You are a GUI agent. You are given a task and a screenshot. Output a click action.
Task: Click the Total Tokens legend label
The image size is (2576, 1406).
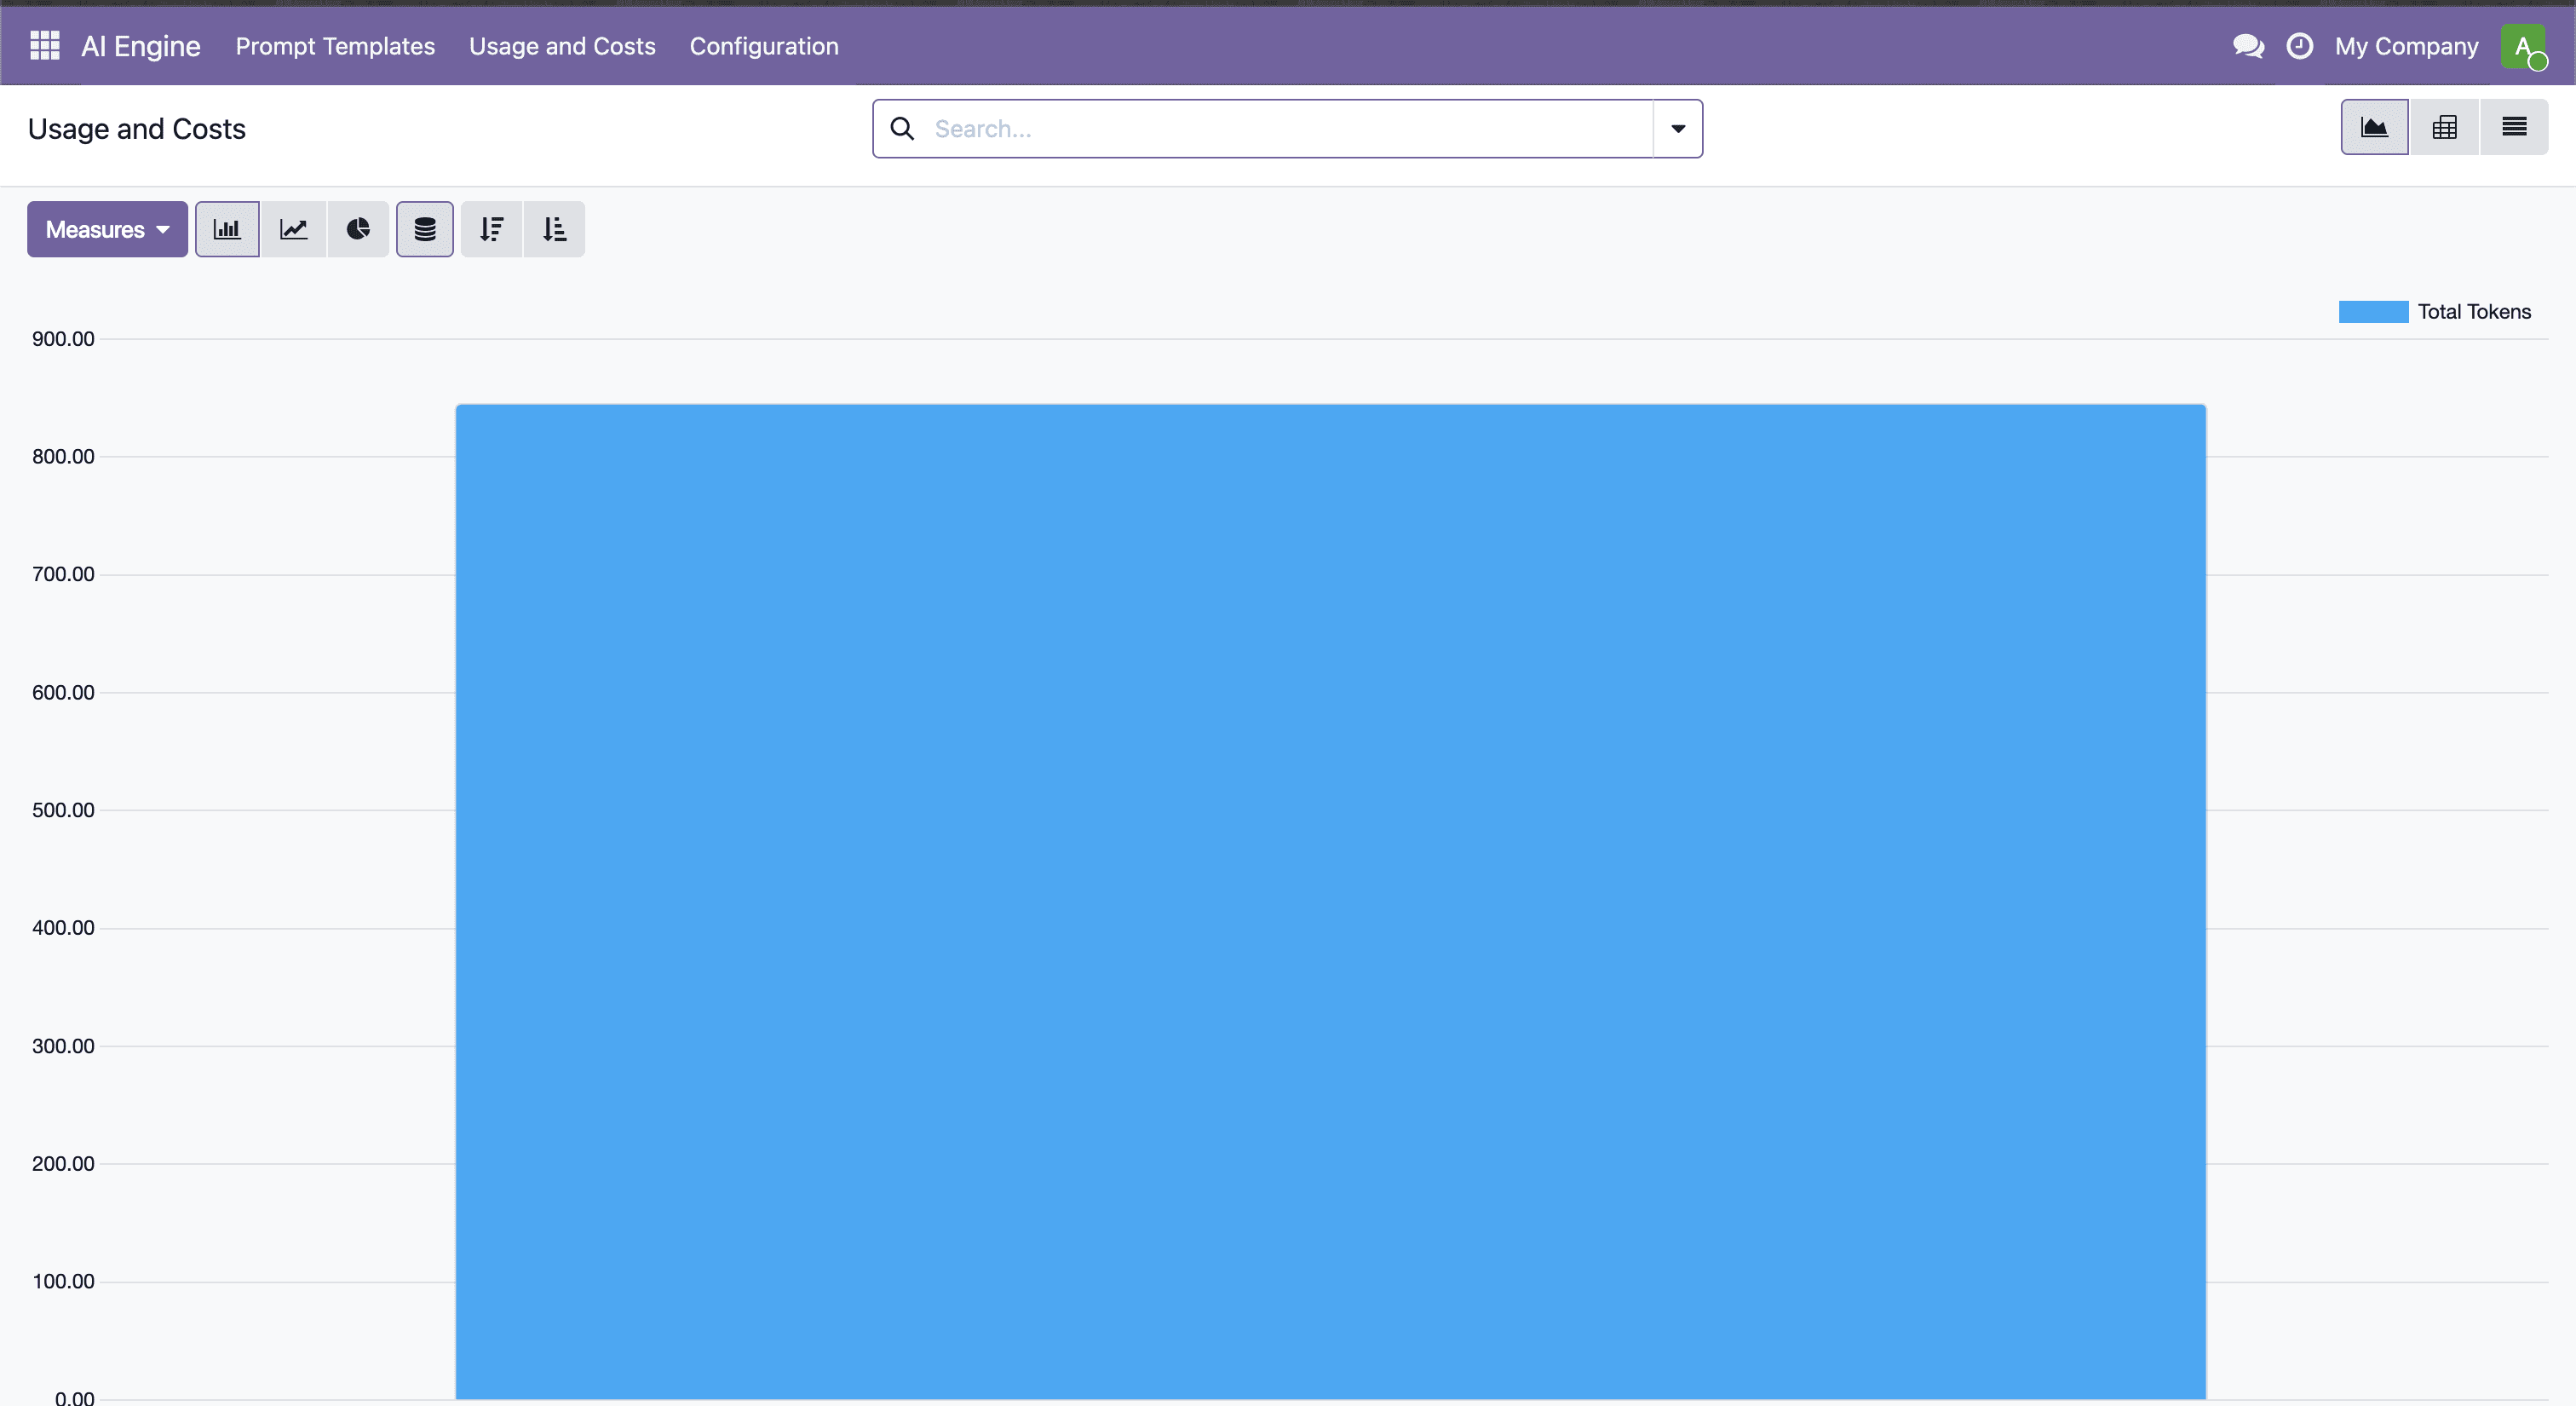pos(2474,312)
